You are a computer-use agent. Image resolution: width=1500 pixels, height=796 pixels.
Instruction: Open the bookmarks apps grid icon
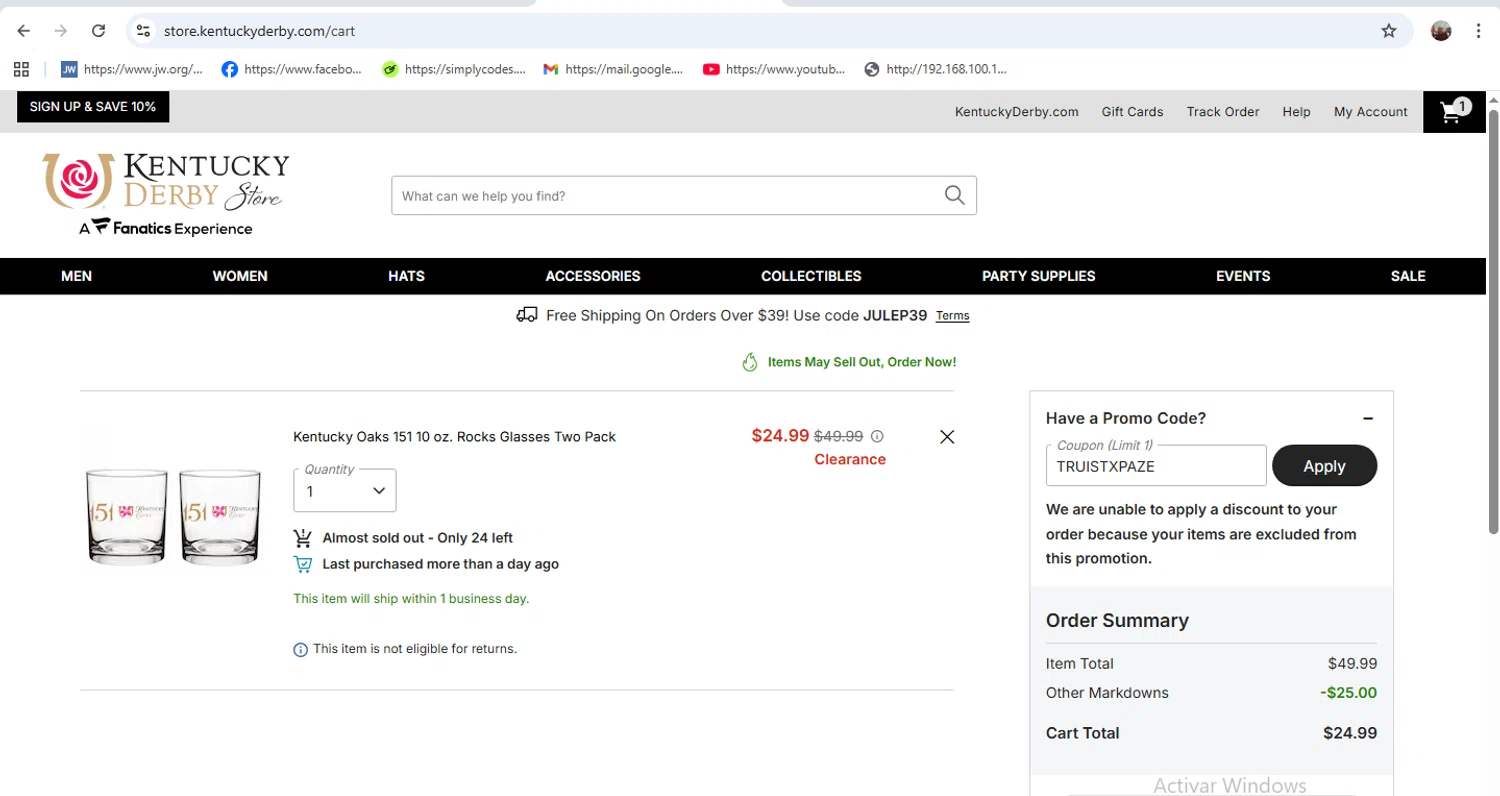click(21, 69)
